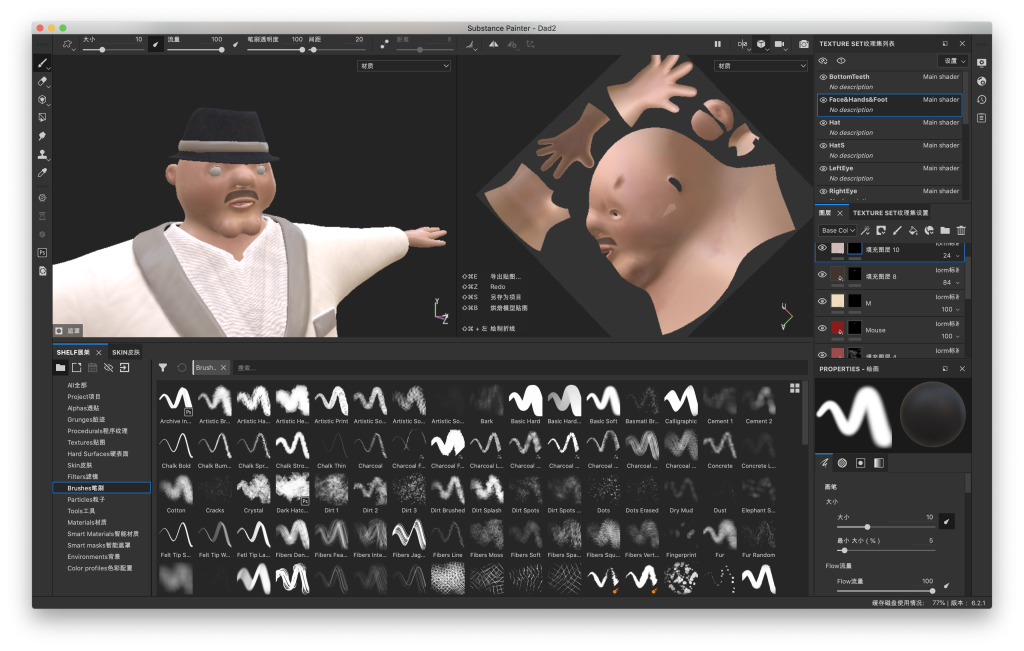Switch to the TEXTURE SET settings tab
Image resolution: width=1024 pixels, height=651 pixels.
point(890,213)
